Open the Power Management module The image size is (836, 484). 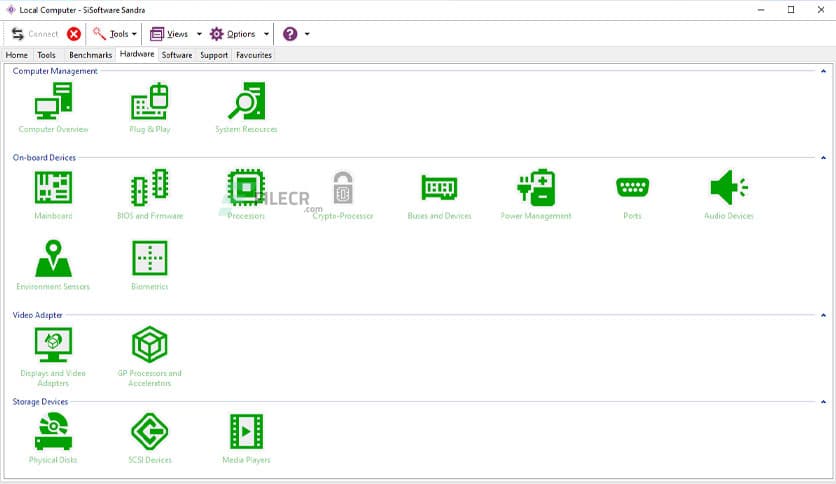(536, 195)
